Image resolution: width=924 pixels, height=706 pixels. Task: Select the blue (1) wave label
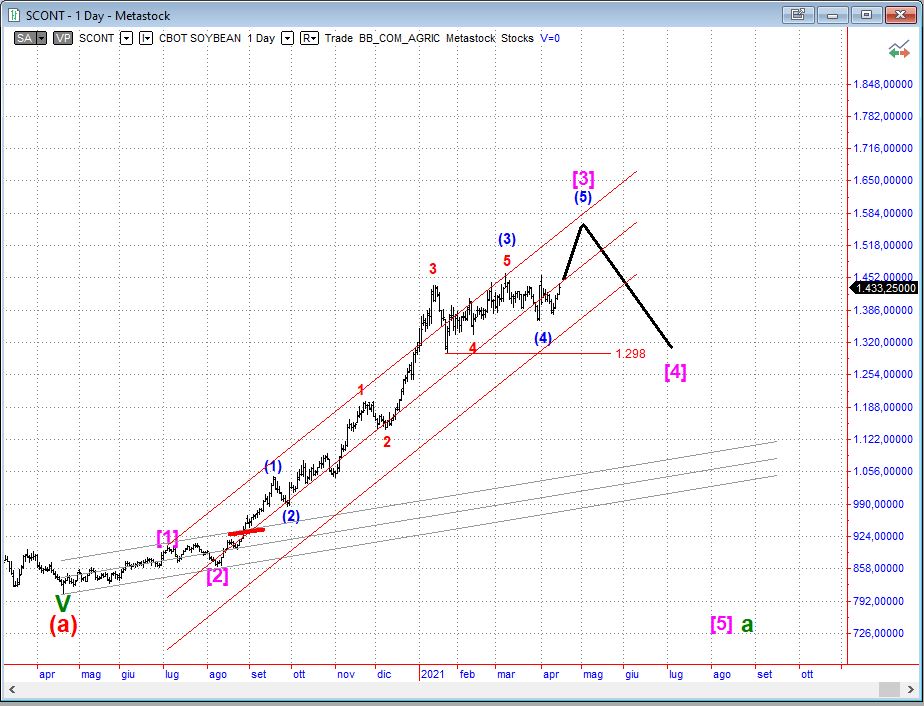click(x=273, y=467)
